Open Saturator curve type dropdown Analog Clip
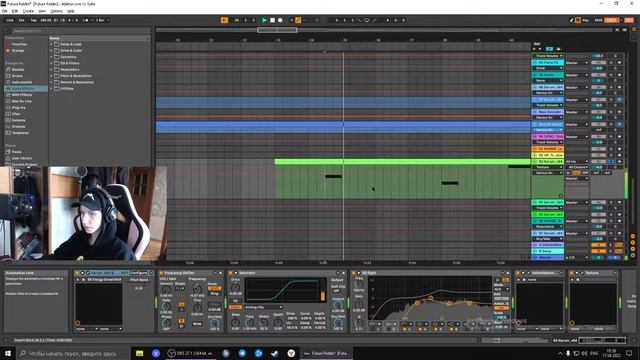 (x=263, y=307)
